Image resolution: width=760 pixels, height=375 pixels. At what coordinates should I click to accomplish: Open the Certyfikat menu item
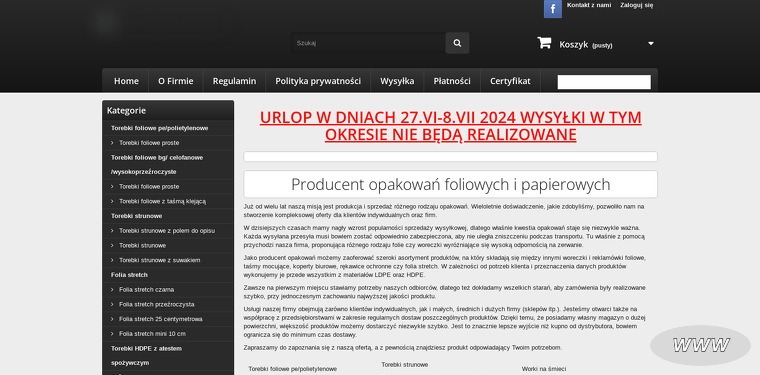[510, 81]
